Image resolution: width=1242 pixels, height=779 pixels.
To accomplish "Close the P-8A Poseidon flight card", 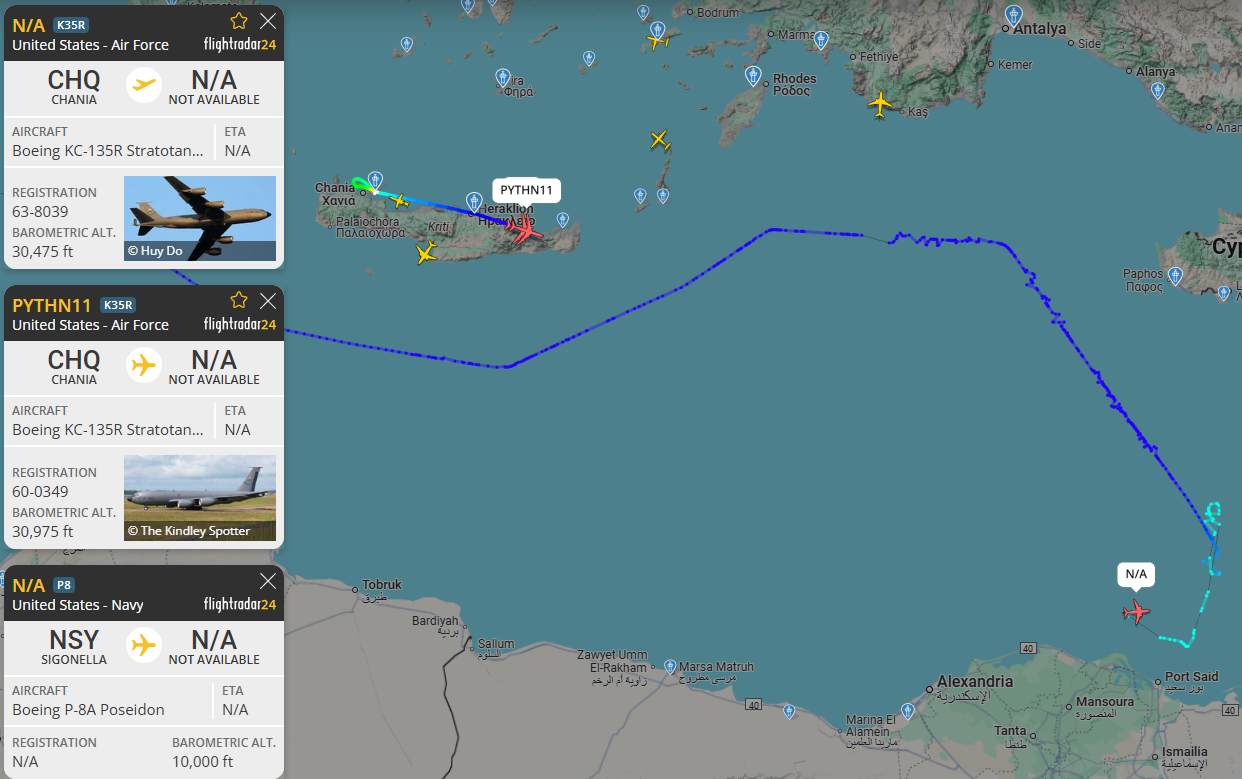I will 268,580.
